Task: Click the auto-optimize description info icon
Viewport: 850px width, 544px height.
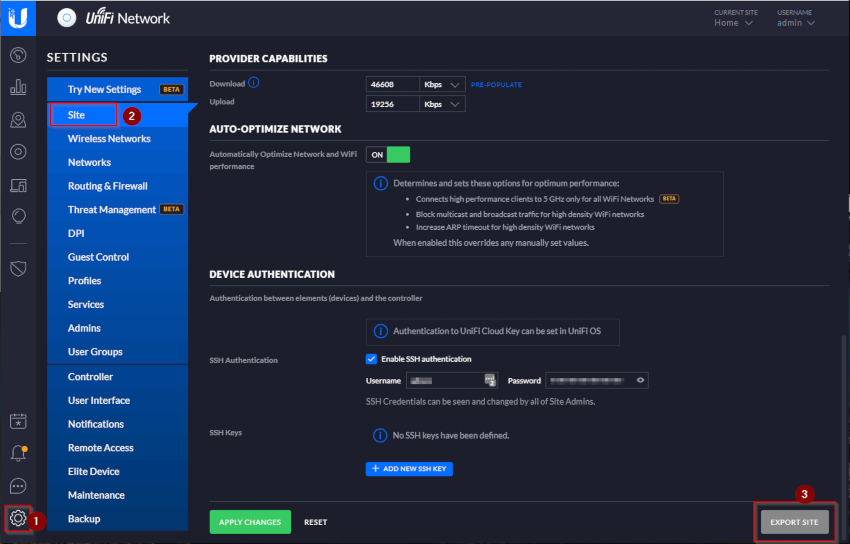Action: coord(381,183)
